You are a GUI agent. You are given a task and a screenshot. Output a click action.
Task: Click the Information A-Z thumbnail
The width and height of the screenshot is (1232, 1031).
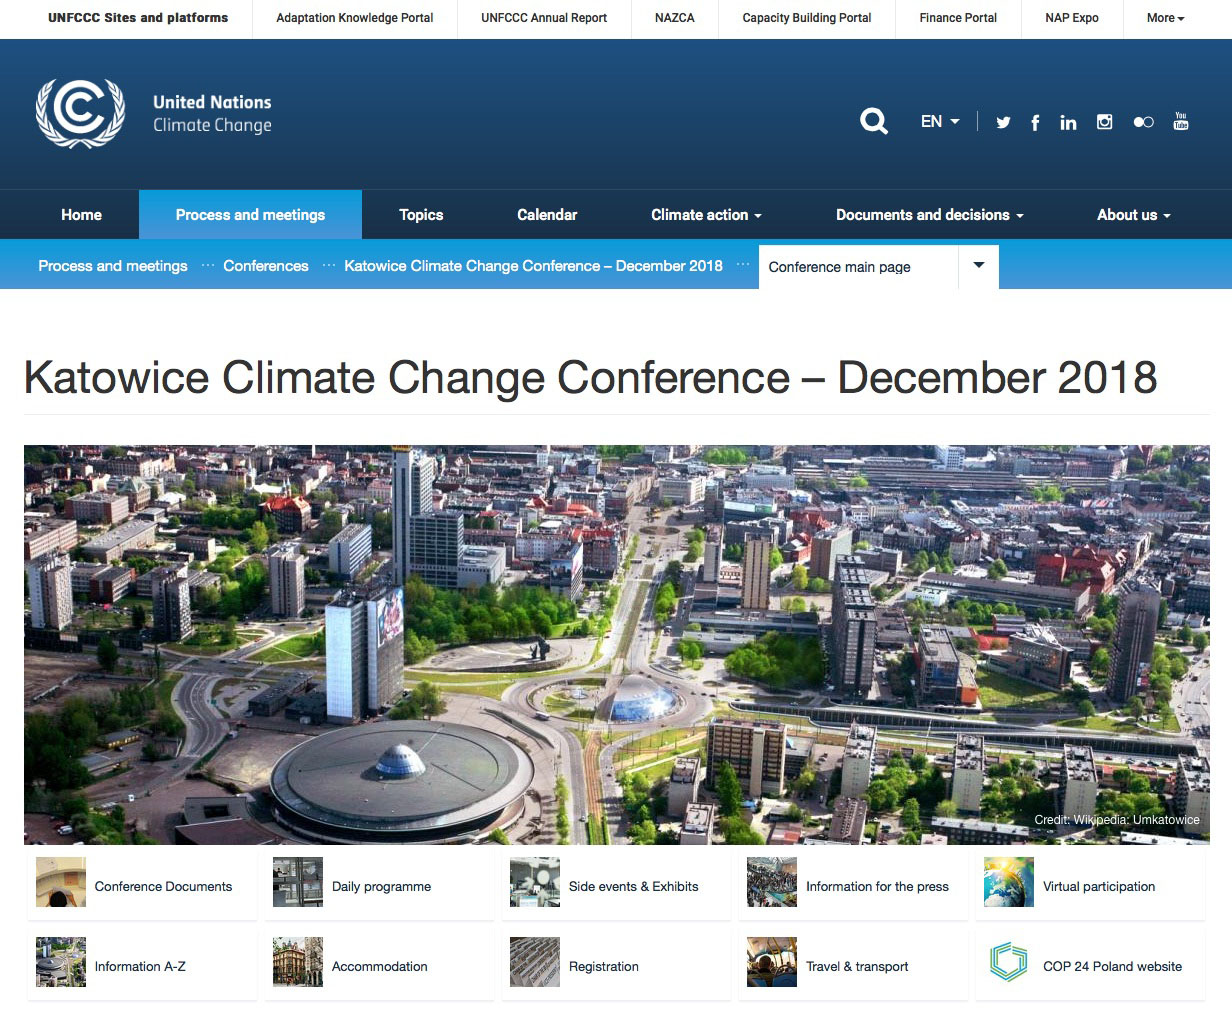point(61,962)
